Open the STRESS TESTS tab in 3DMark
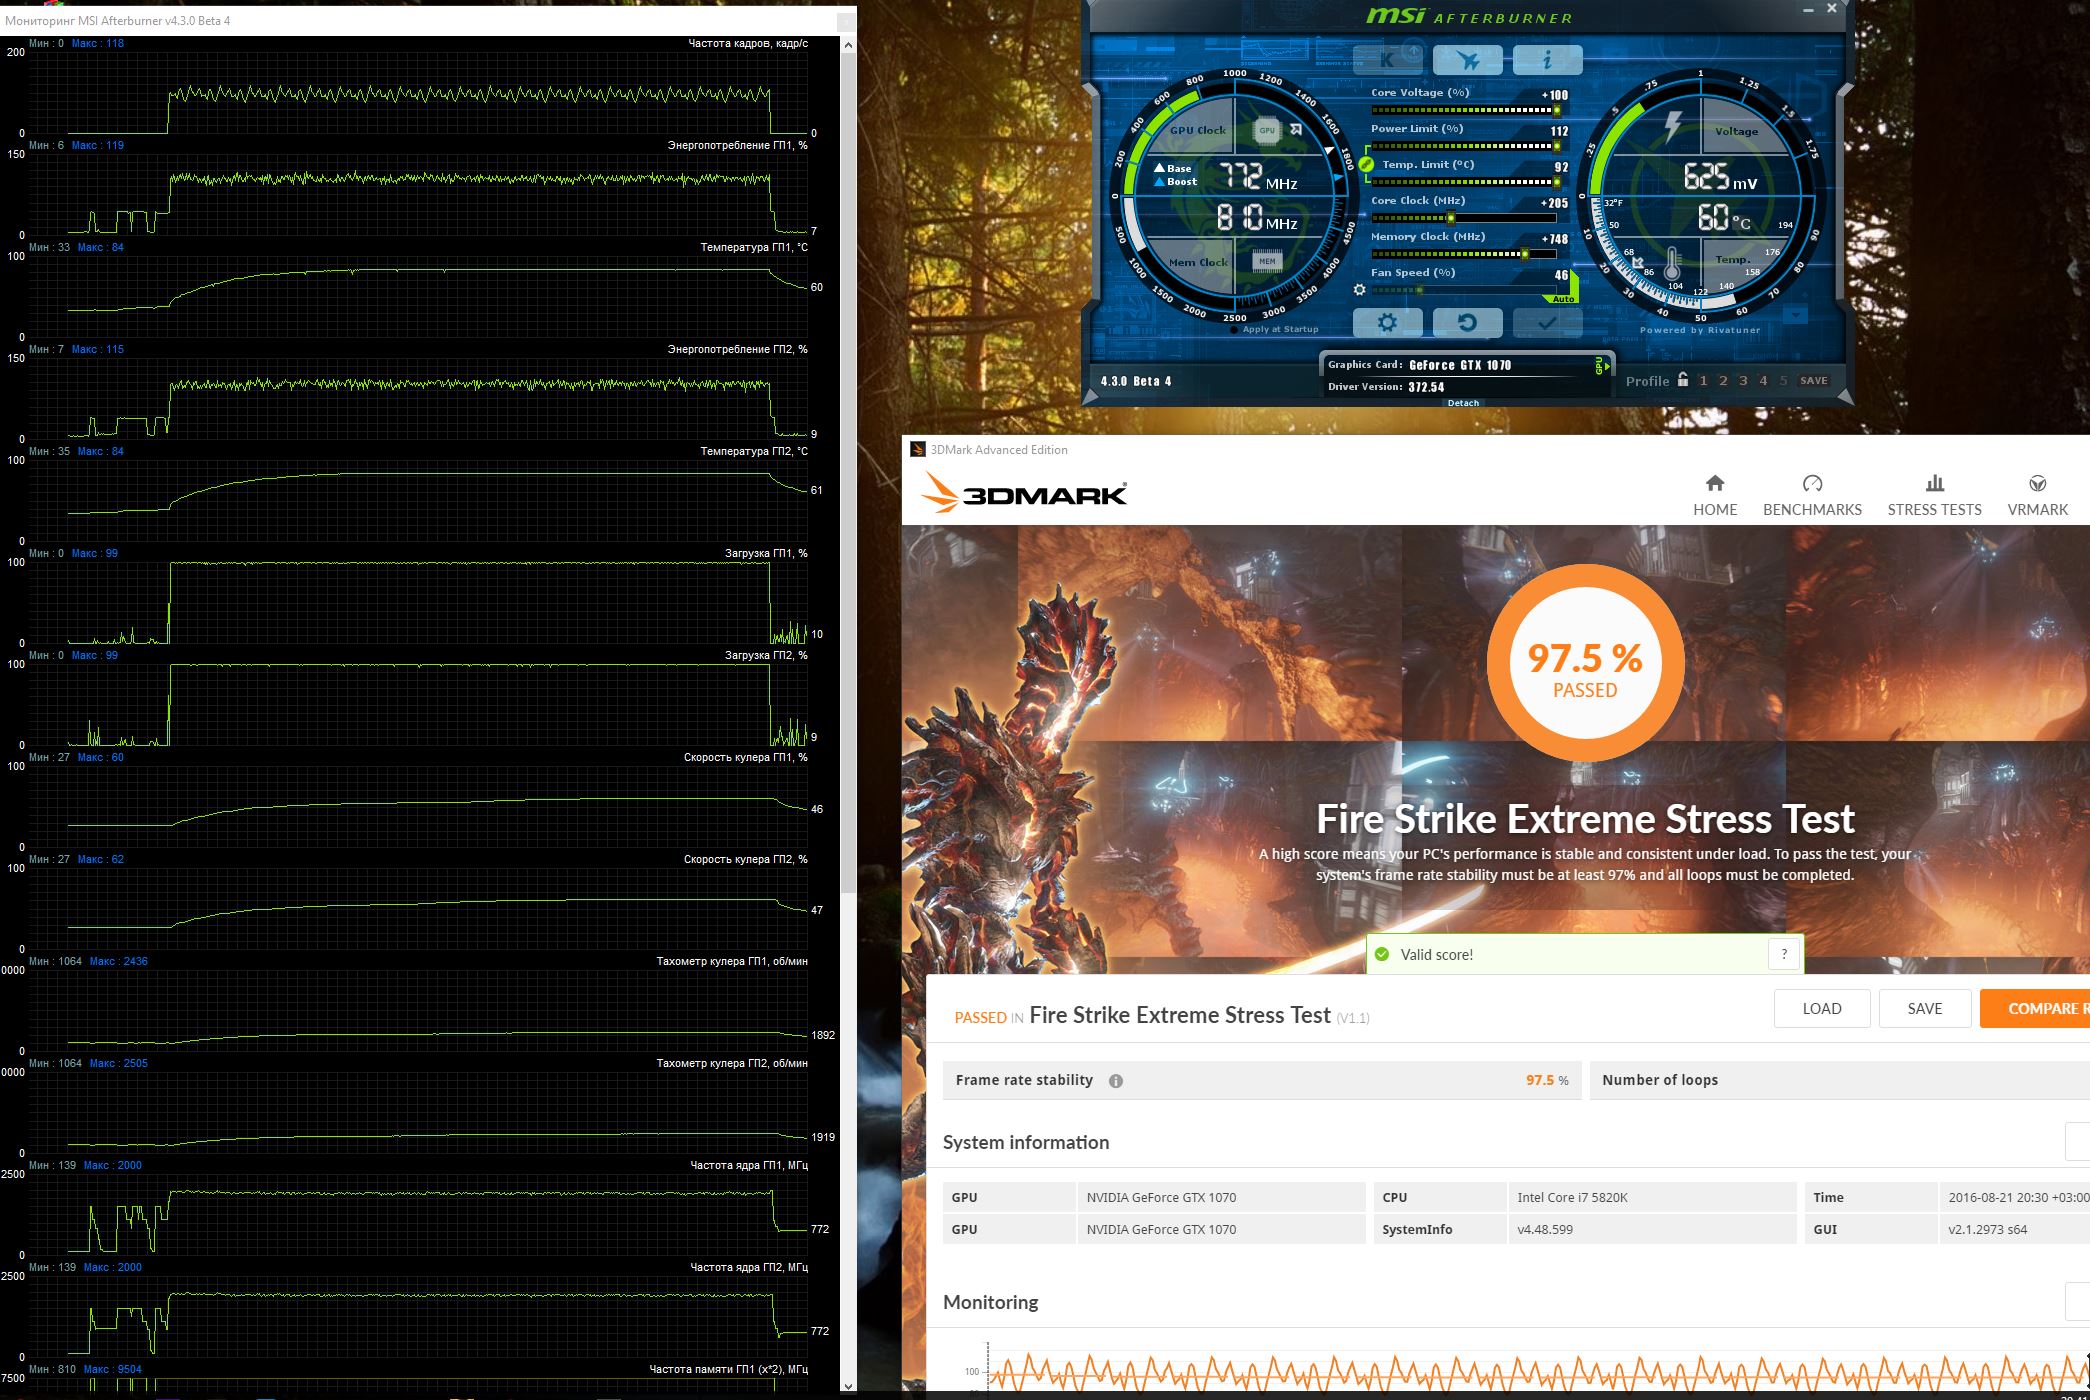This screenshot has width=2090, height=1400. [x=1934, y=496]
